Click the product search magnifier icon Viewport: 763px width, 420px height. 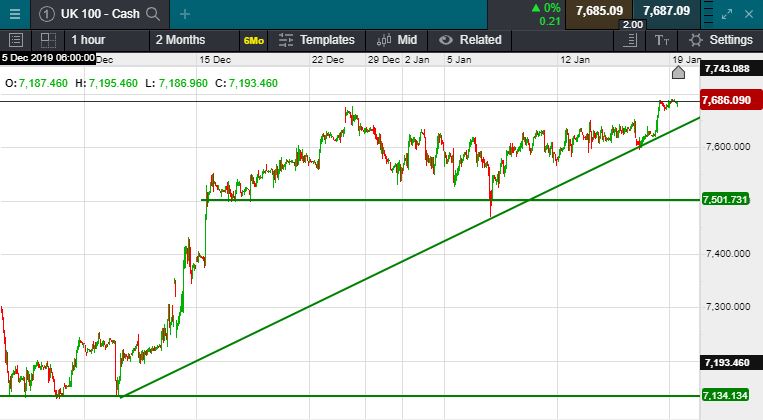pyautogui.click(x=152, y=13)
